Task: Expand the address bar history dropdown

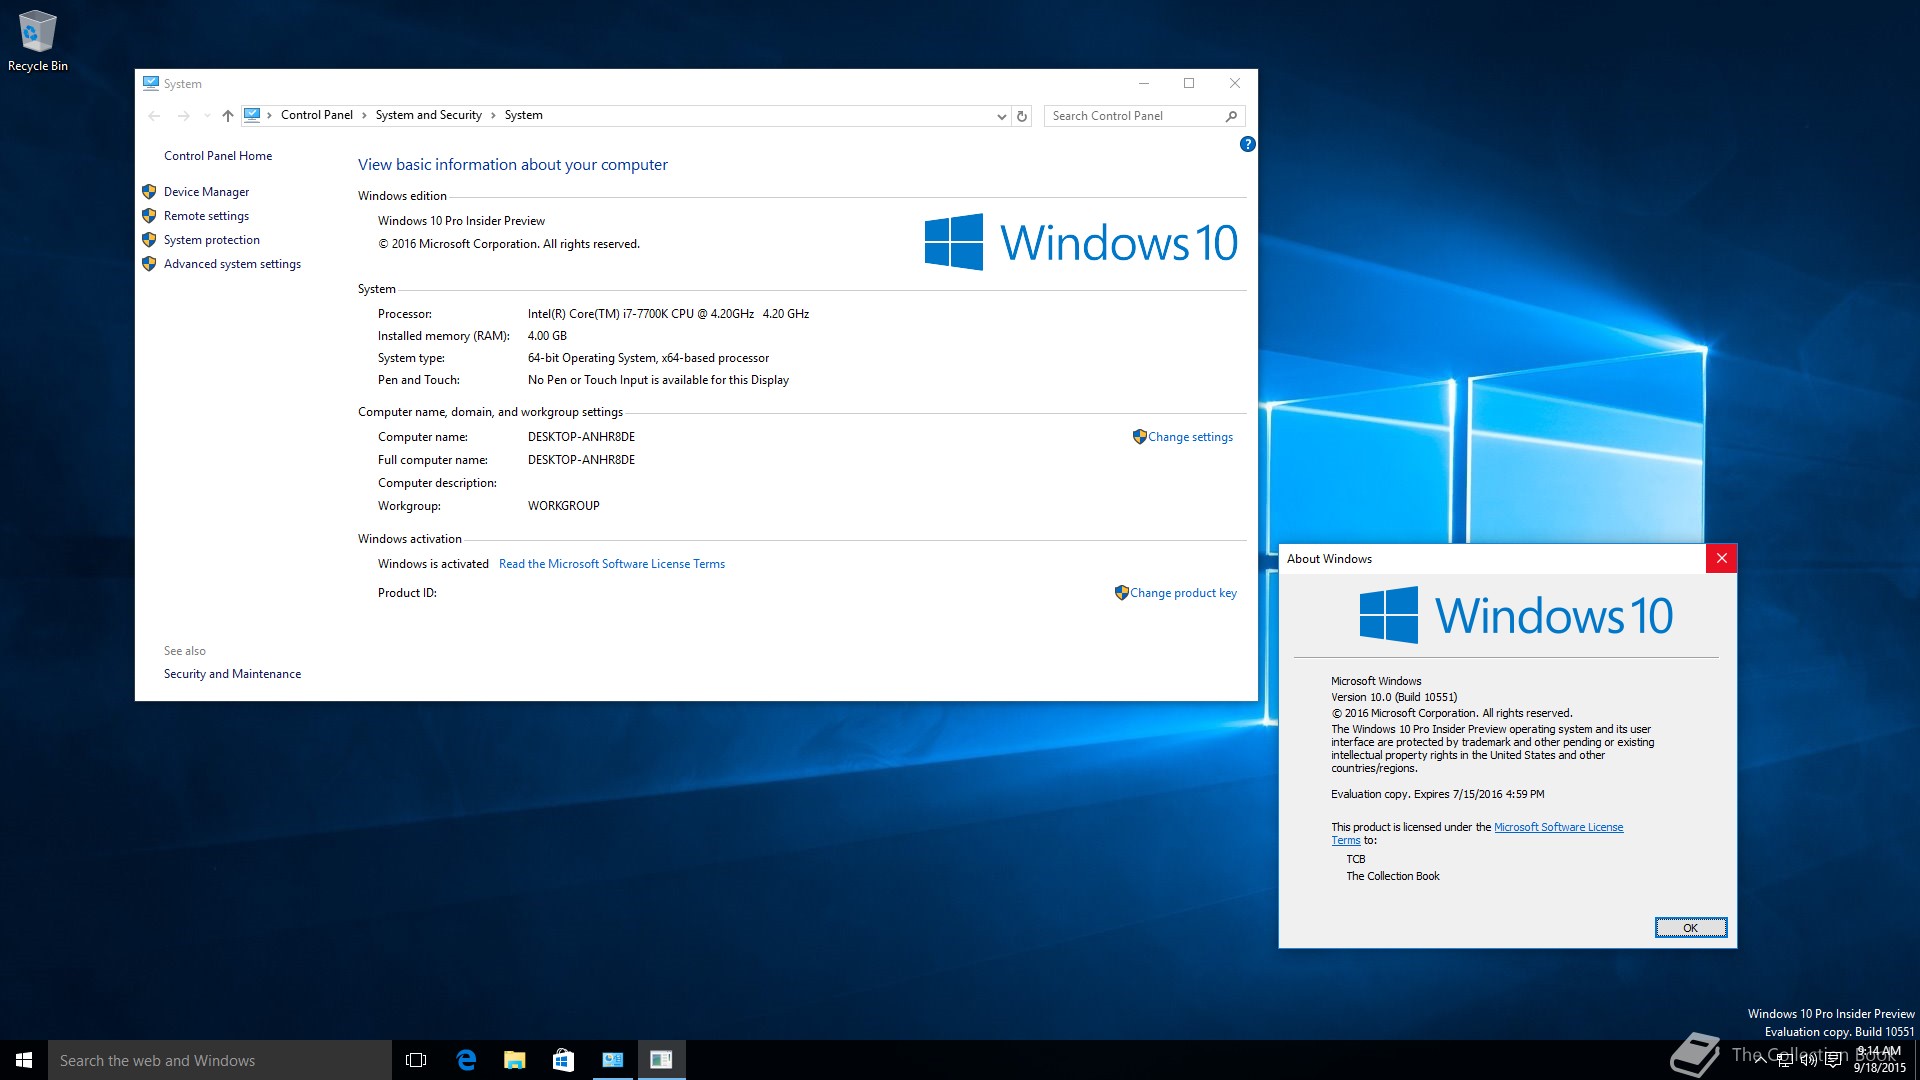Action: (1001, 116)
